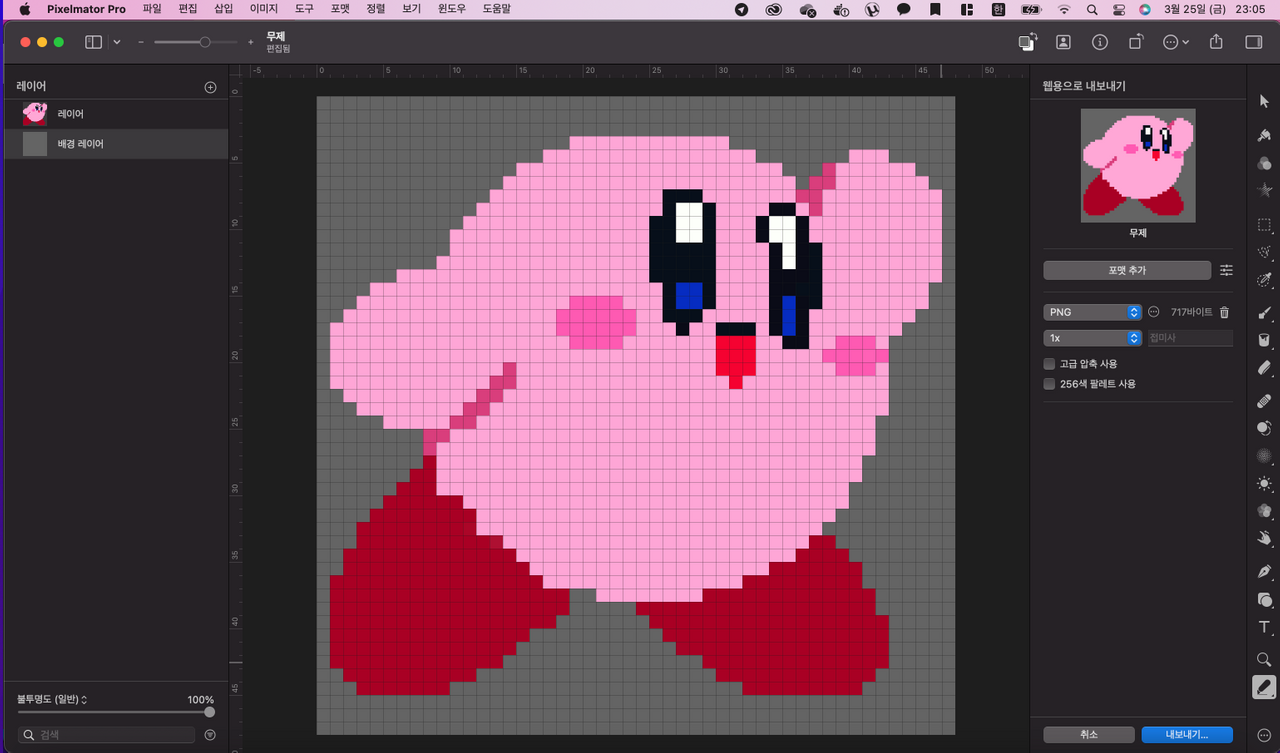Select the Free Selection lasso tool

pyautogui.click(x=1264, y=252)
